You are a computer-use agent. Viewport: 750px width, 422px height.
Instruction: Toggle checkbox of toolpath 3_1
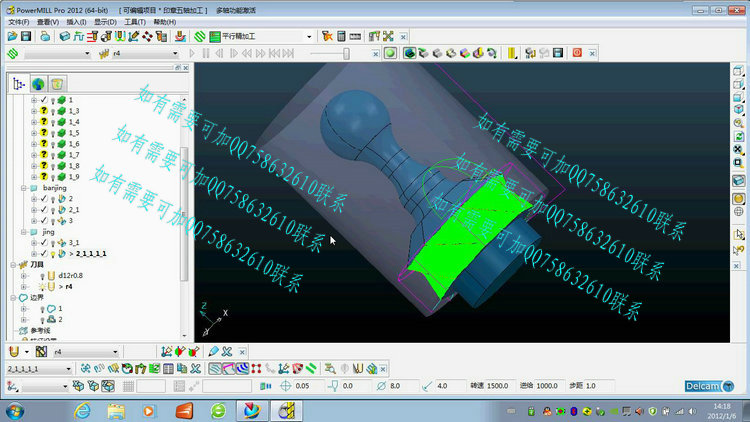[x=44, y=243]
